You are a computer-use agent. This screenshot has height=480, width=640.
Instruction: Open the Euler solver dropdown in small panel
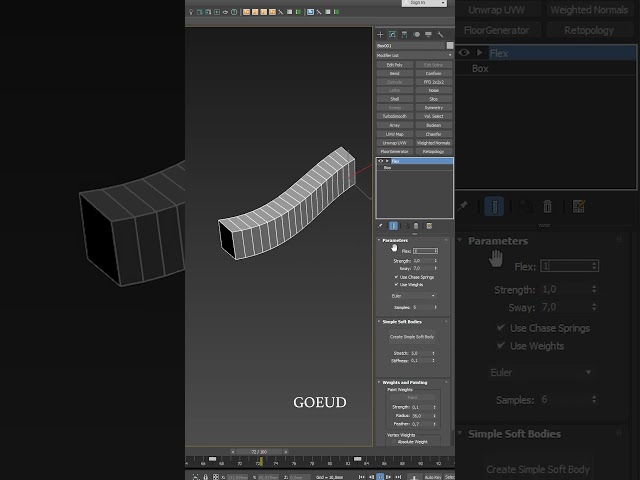click(x=413, y=296)
